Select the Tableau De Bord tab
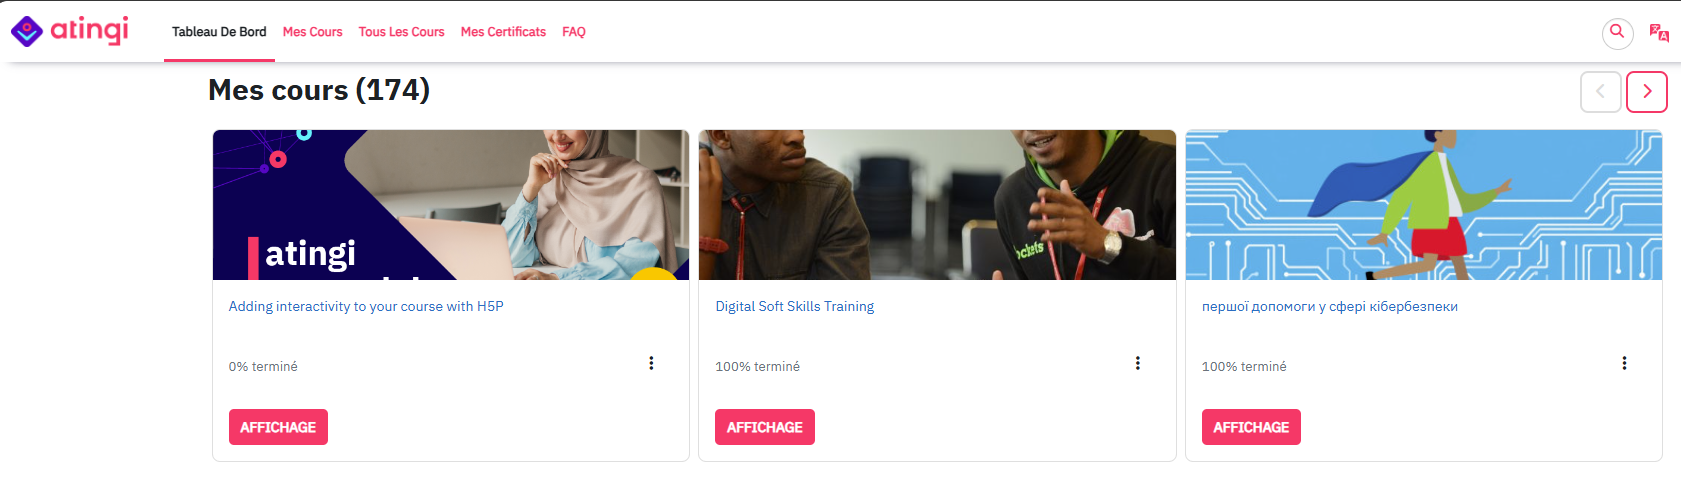This screenshot has width=1681, height=478. point(219,32)
